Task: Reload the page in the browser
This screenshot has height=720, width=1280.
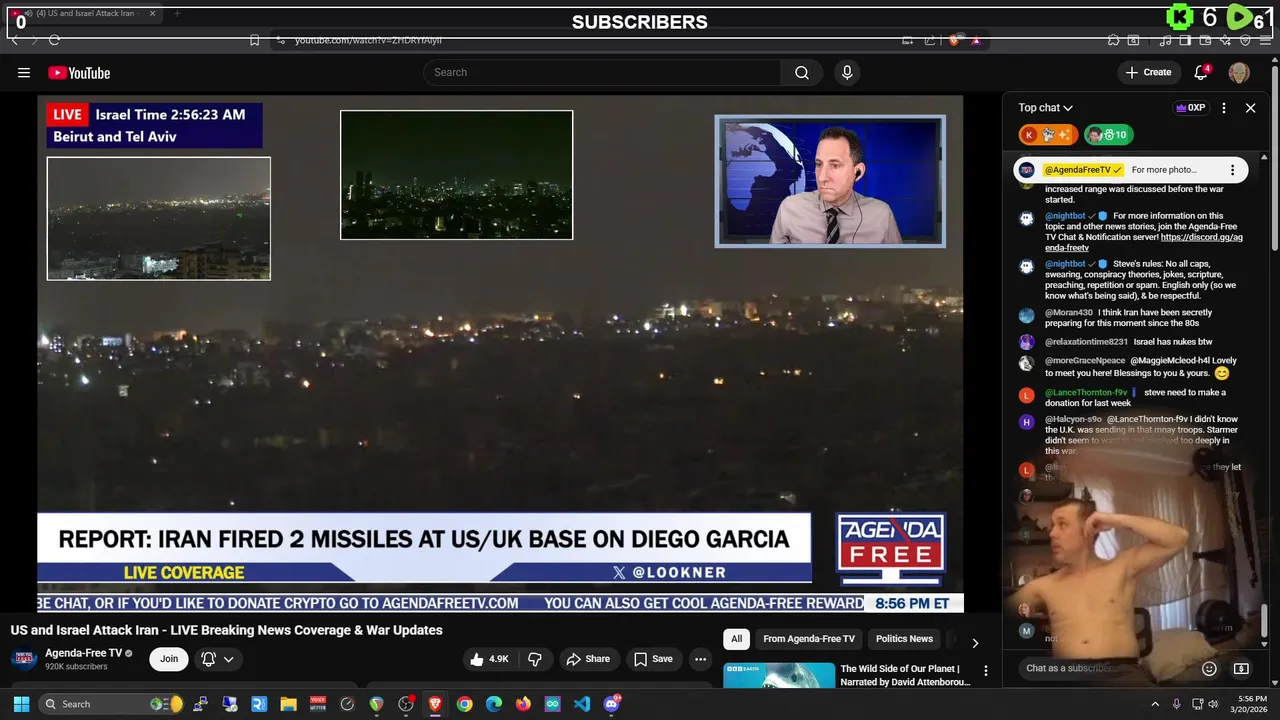Action: [54, 40]
